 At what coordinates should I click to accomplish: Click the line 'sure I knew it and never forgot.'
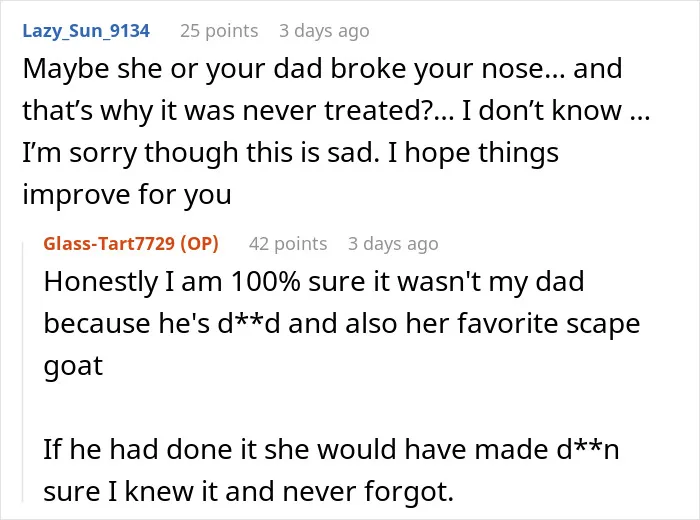tap(249, 491)
